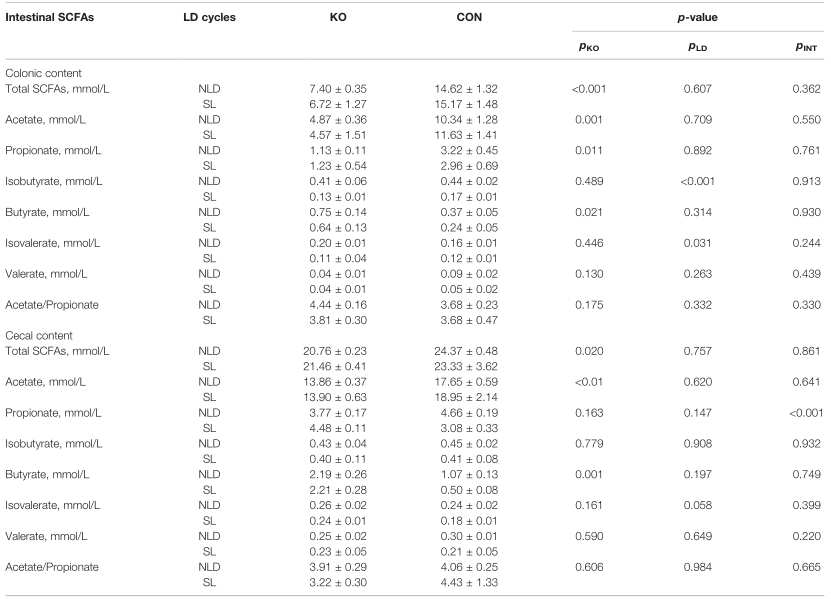Select the 0.031 Isovalerate pLD value
This screenshot has width=831, height=599.
click(697, 243)
